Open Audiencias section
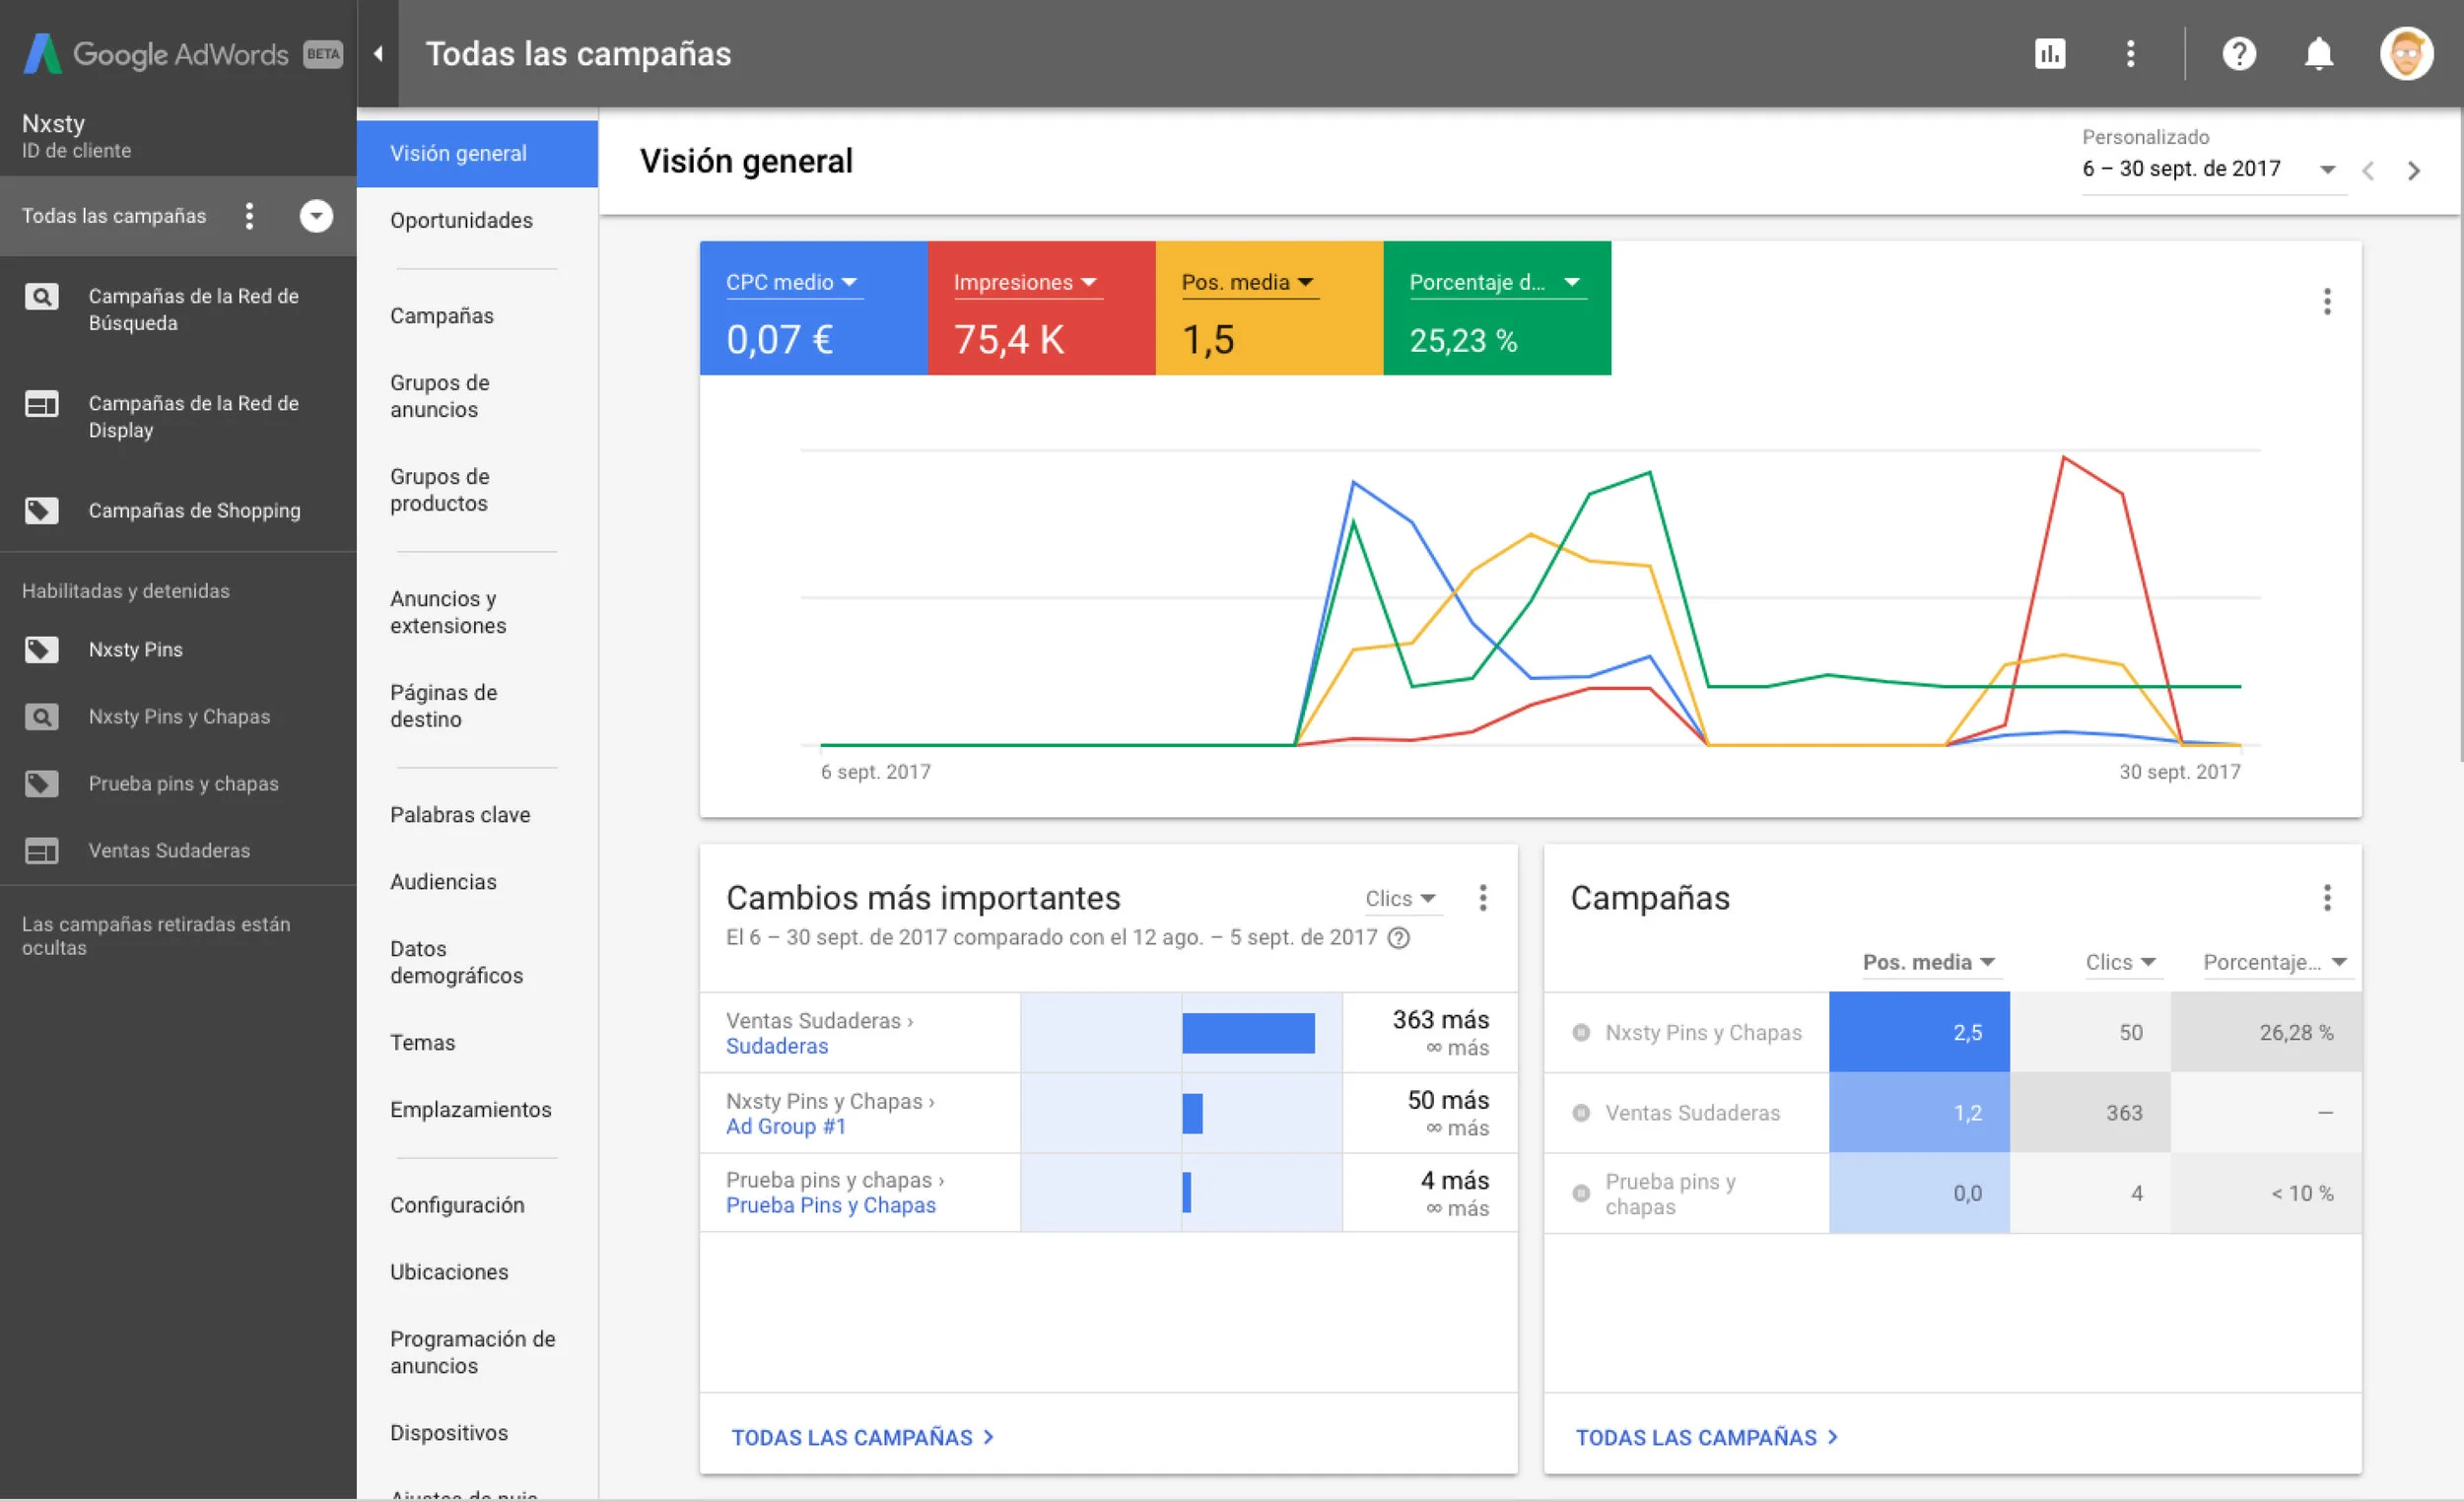 [443, 882]
